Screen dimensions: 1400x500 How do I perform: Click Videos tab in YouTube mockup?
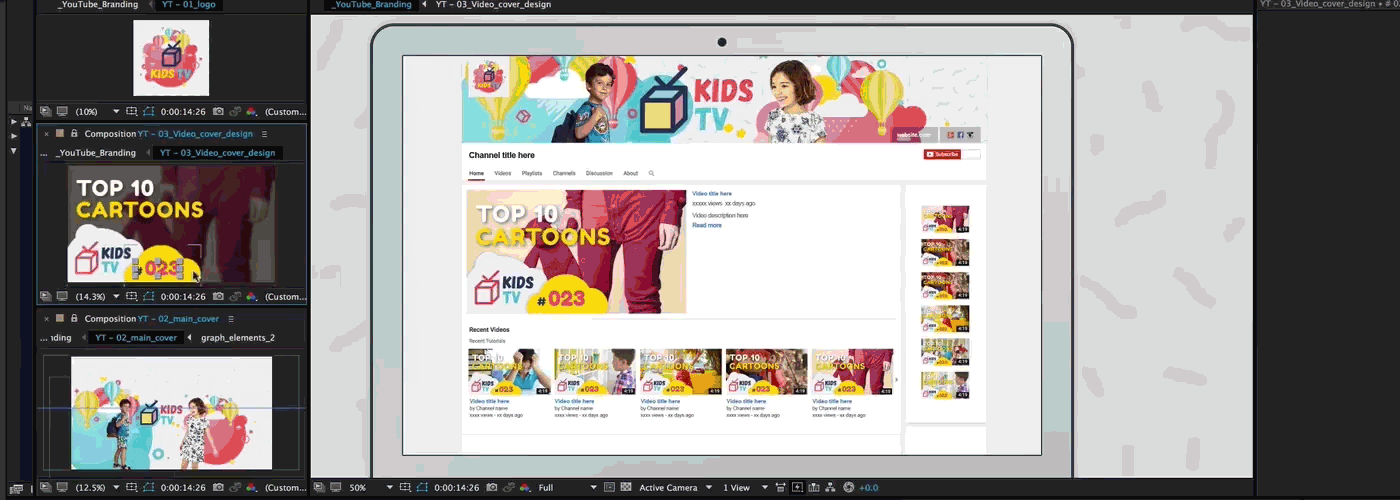(502, 173)
